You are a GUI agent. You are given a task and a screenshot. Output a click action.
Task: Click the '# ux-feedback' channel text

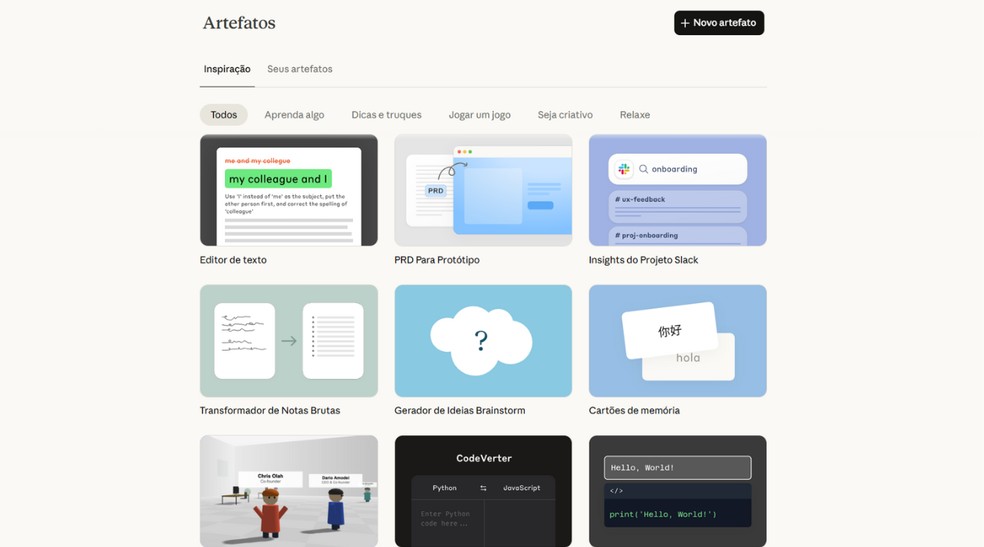640,199
